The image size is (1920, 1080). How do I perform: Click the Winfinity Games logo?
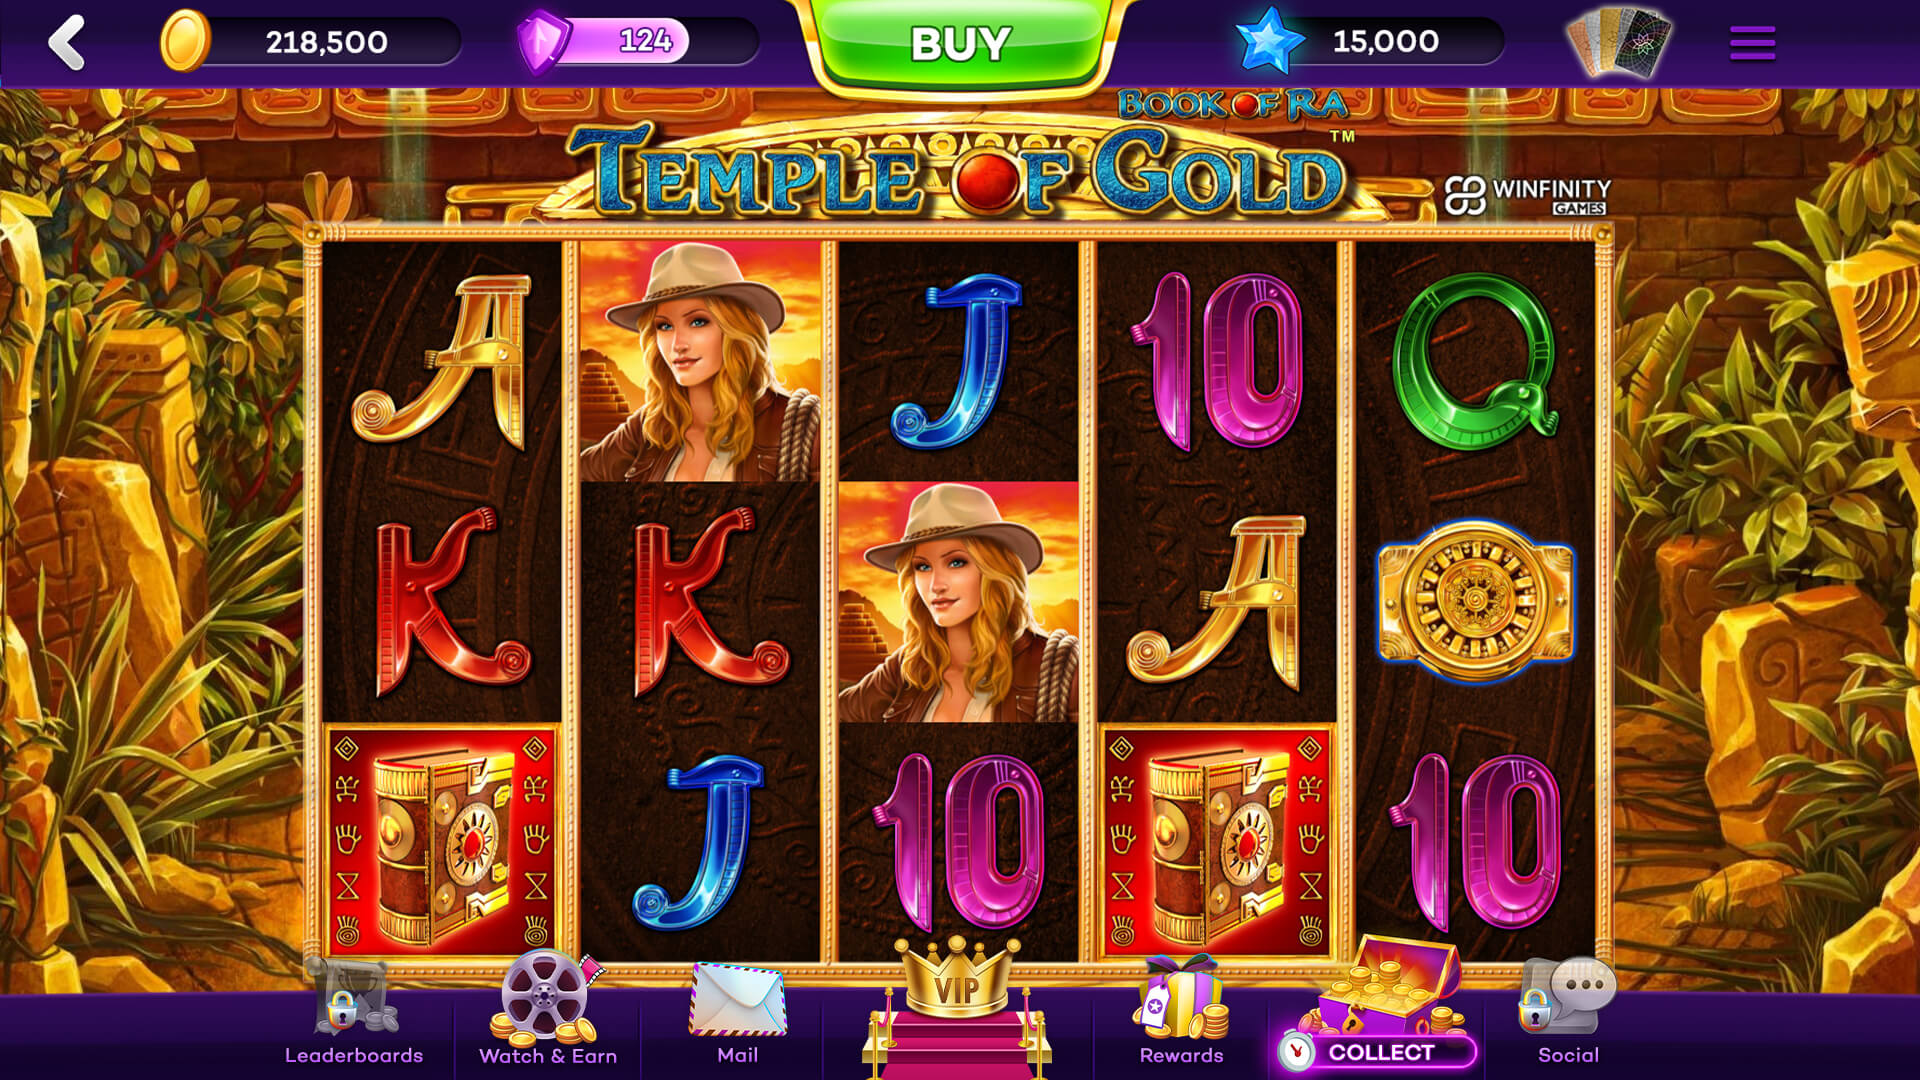(1527, 195)
